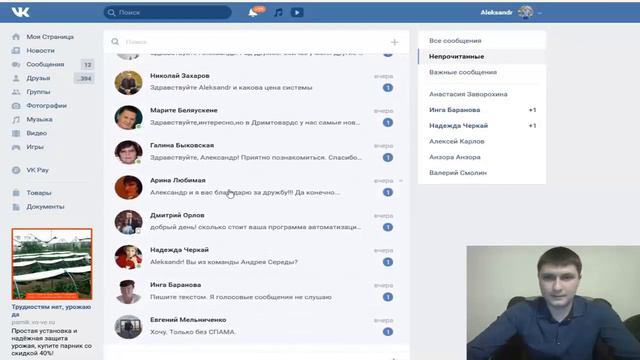Click the magnifier icon in messages search
Screen dimensions: 640x360
pyautogui.click(x=115, y=42)
